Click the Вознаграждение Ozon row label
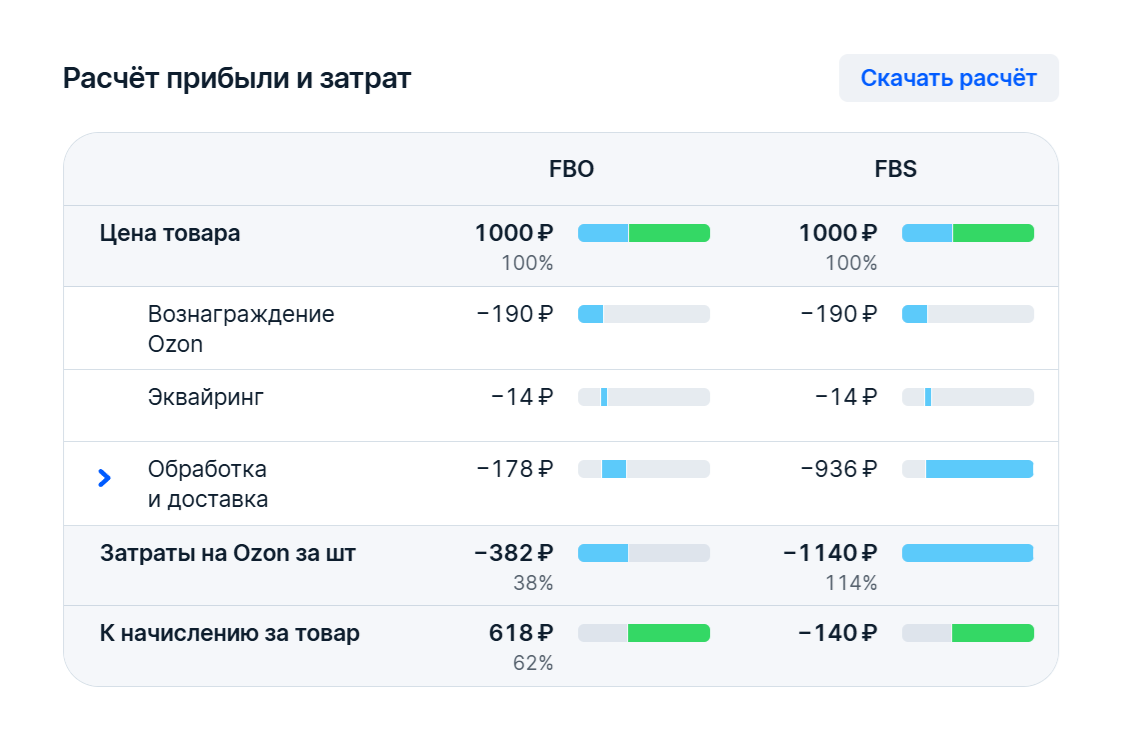The image size is (1124, 755). tap(241, 329)
